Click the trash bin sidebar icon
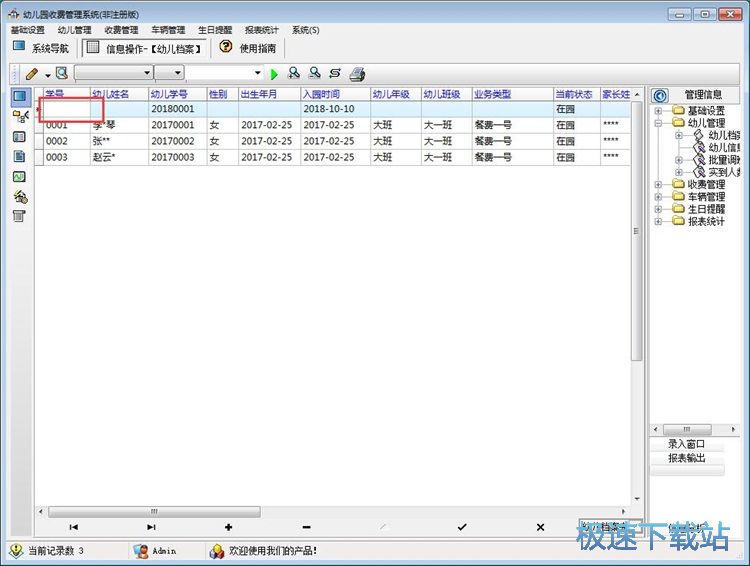Screen dimensions: 750x566 19,216
